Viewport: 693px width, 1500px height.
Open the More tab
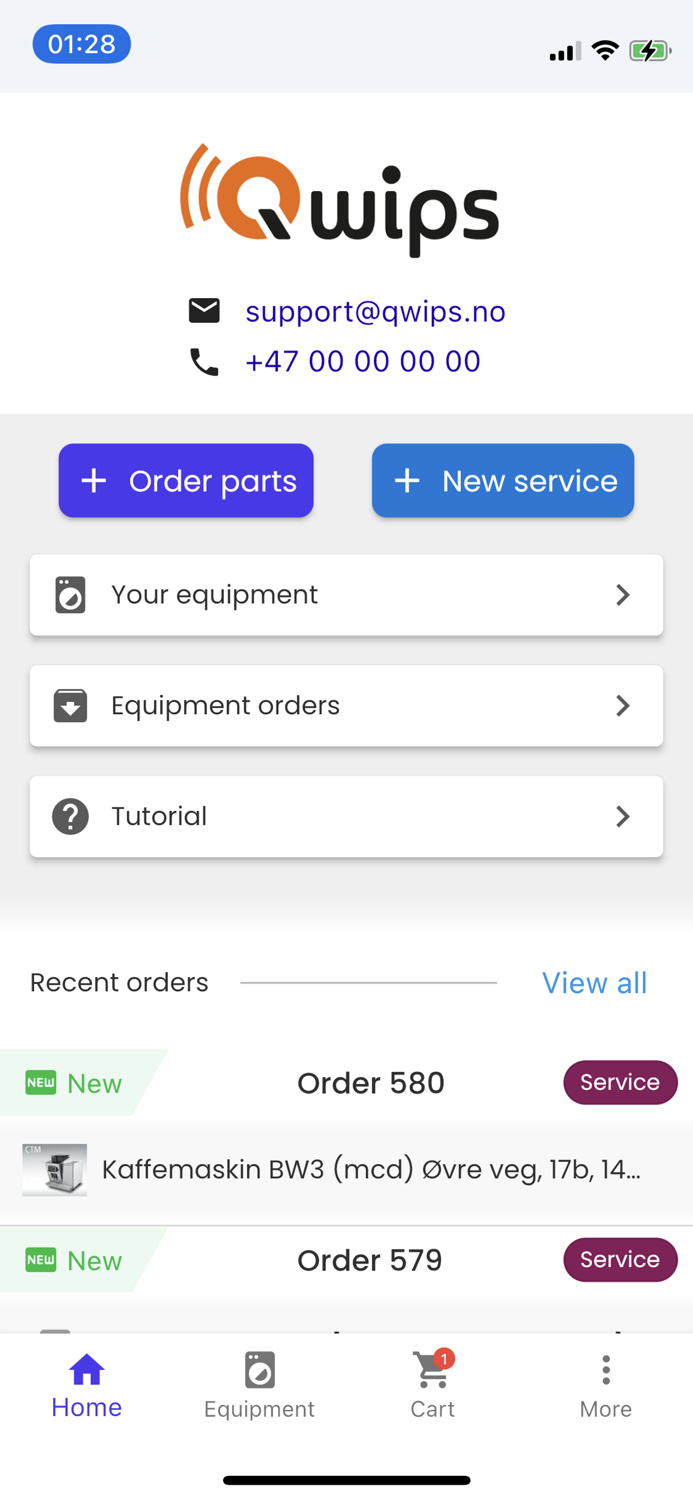[x=606, y=1385]
